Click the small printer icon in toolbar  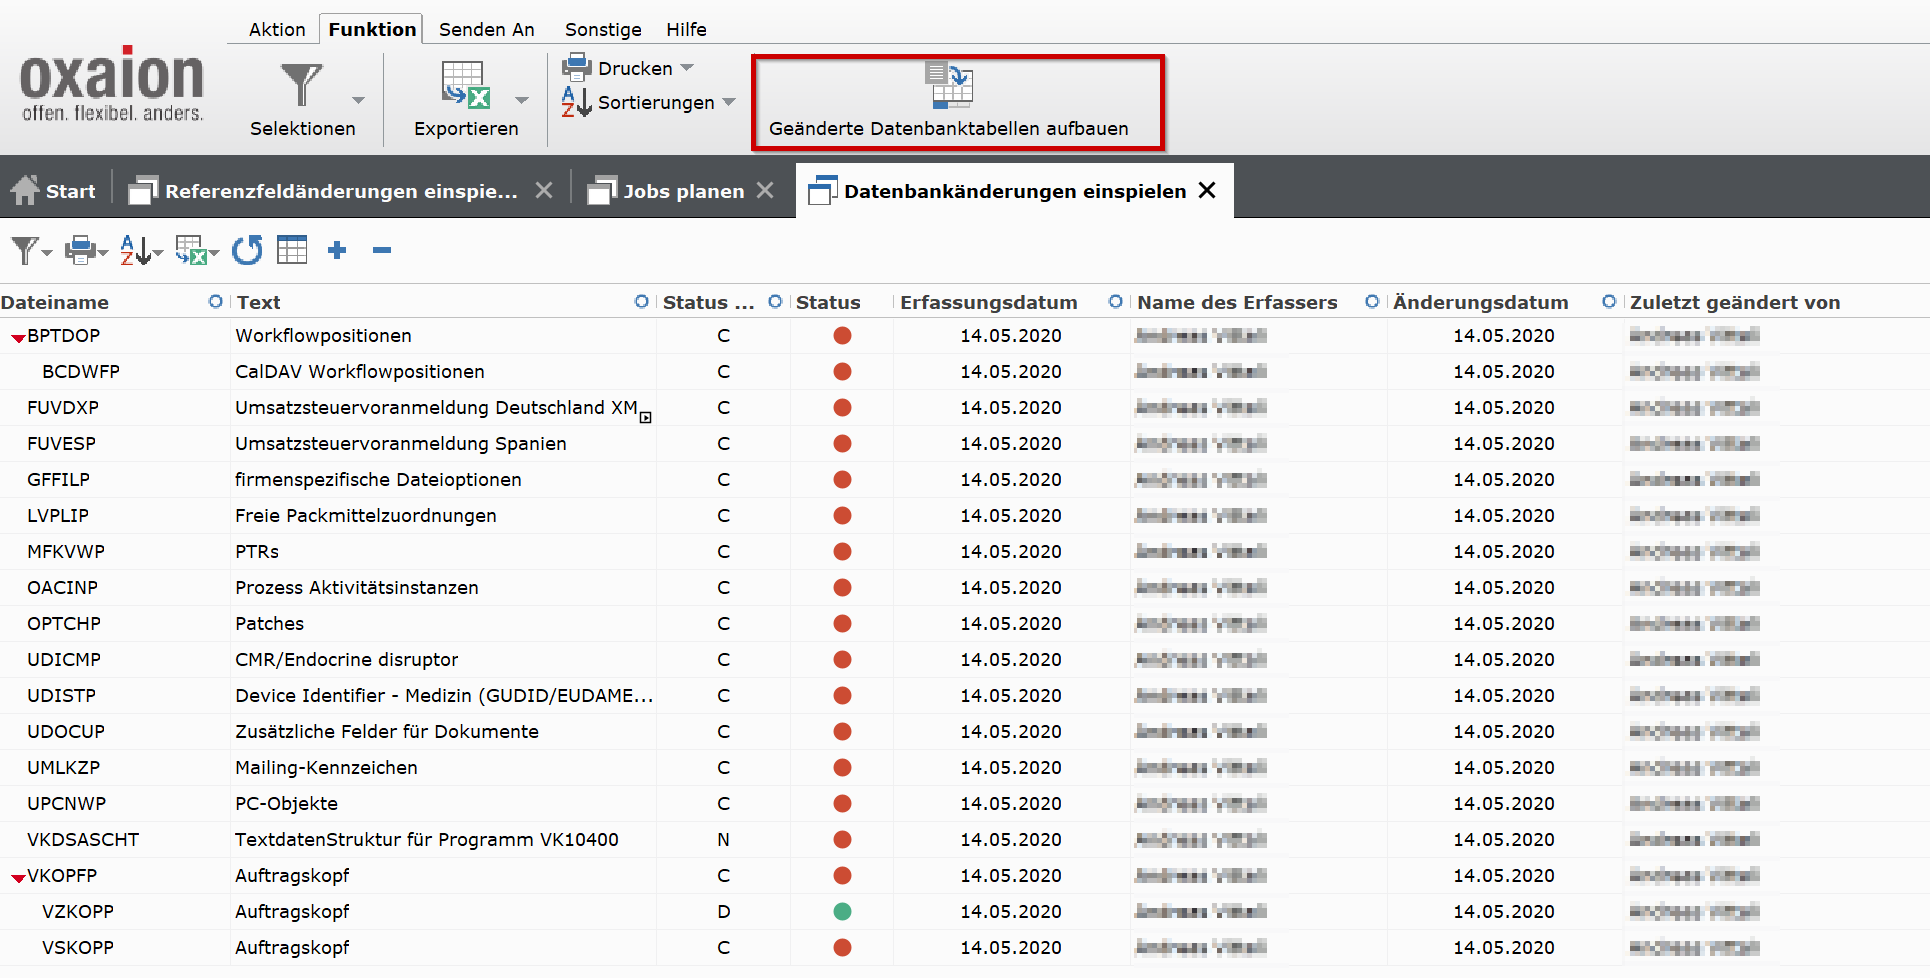click(x=81, y=250)
